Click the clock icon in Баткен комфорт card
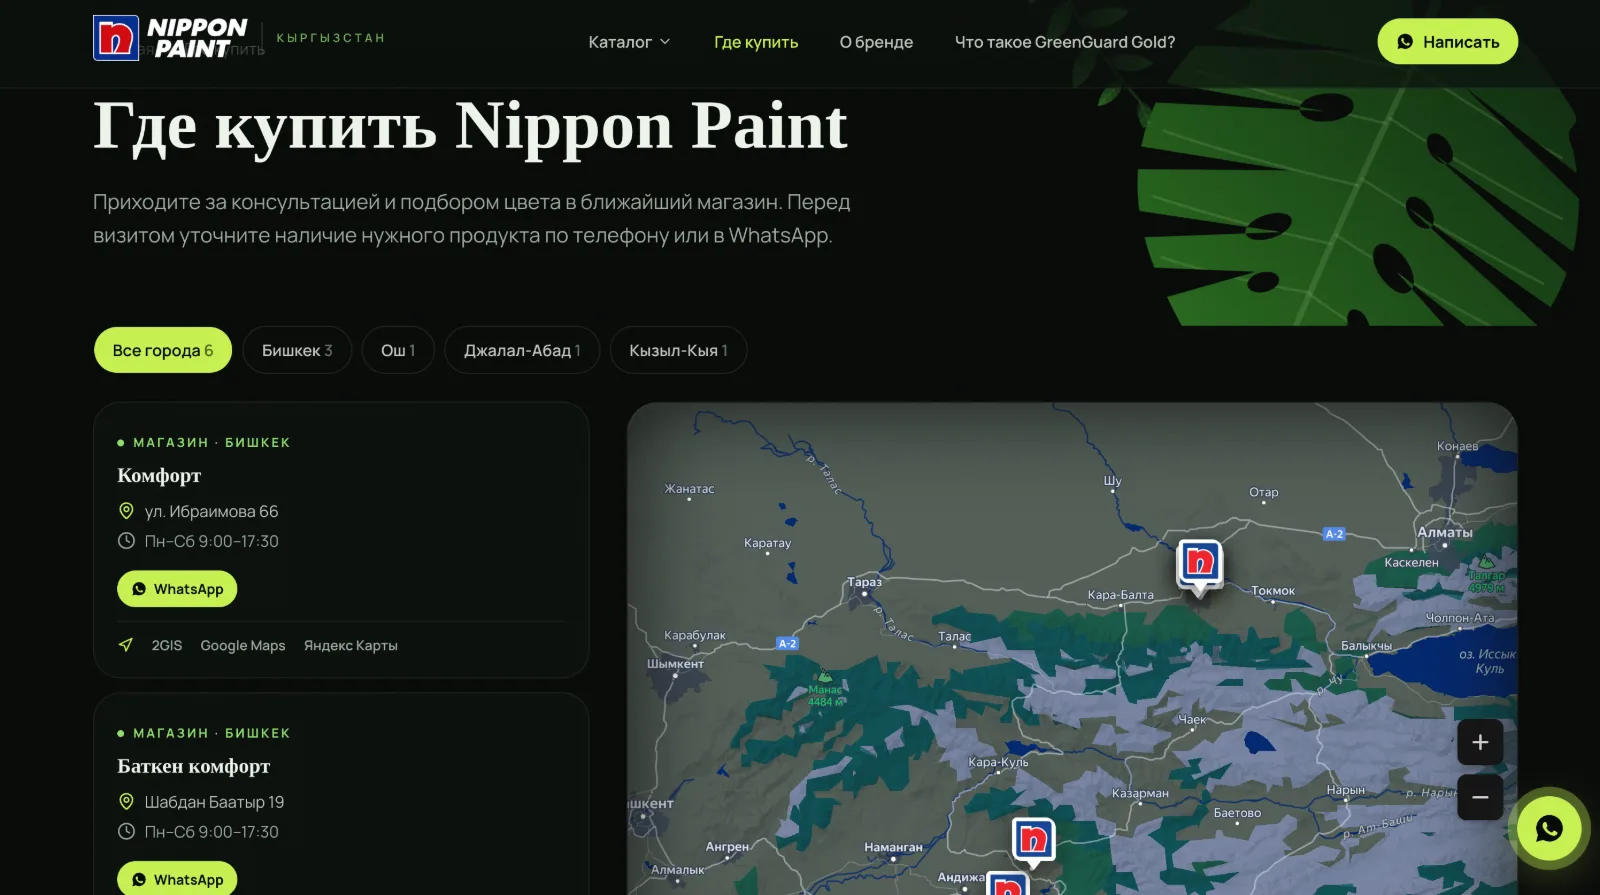This screenshot has height=895, width=1600. (x=126, y=832)
